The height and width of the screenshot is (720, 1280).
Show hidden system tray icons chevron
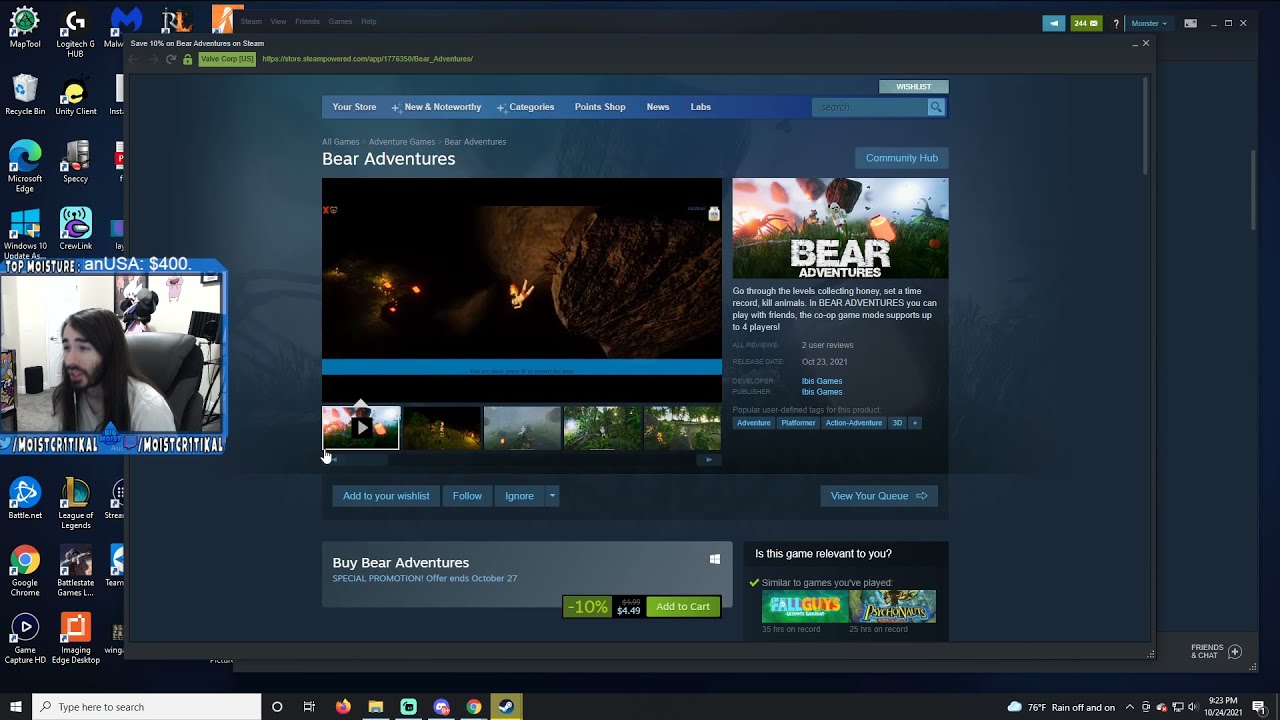tap(1129, 707)
